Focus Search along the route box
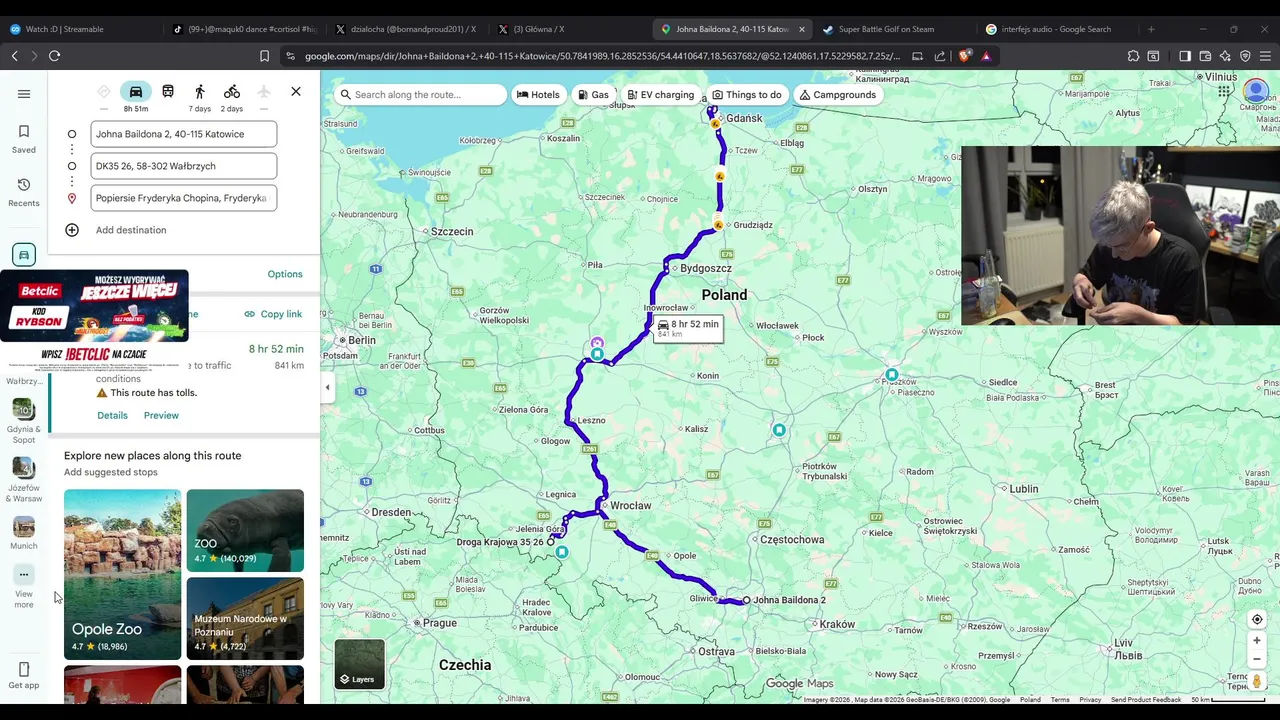This screenshot has height=720, width=1280. [422, 95]
